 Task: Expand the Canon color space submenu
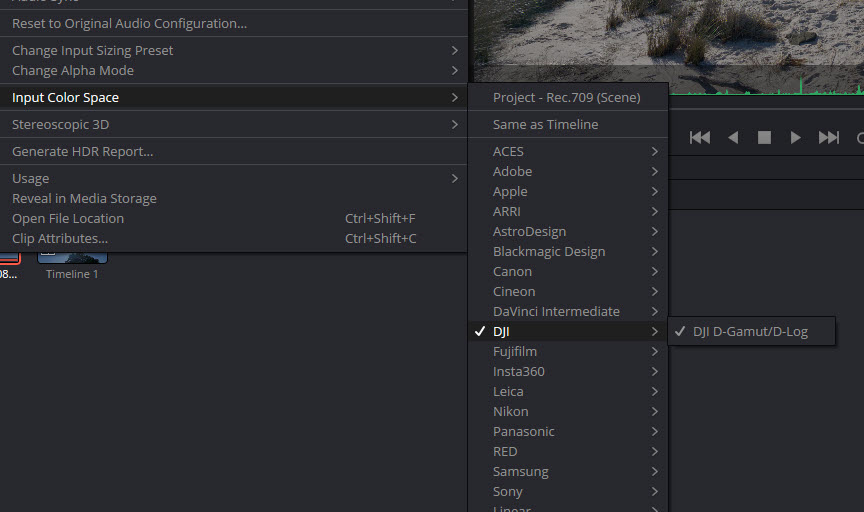pos(568,272)
